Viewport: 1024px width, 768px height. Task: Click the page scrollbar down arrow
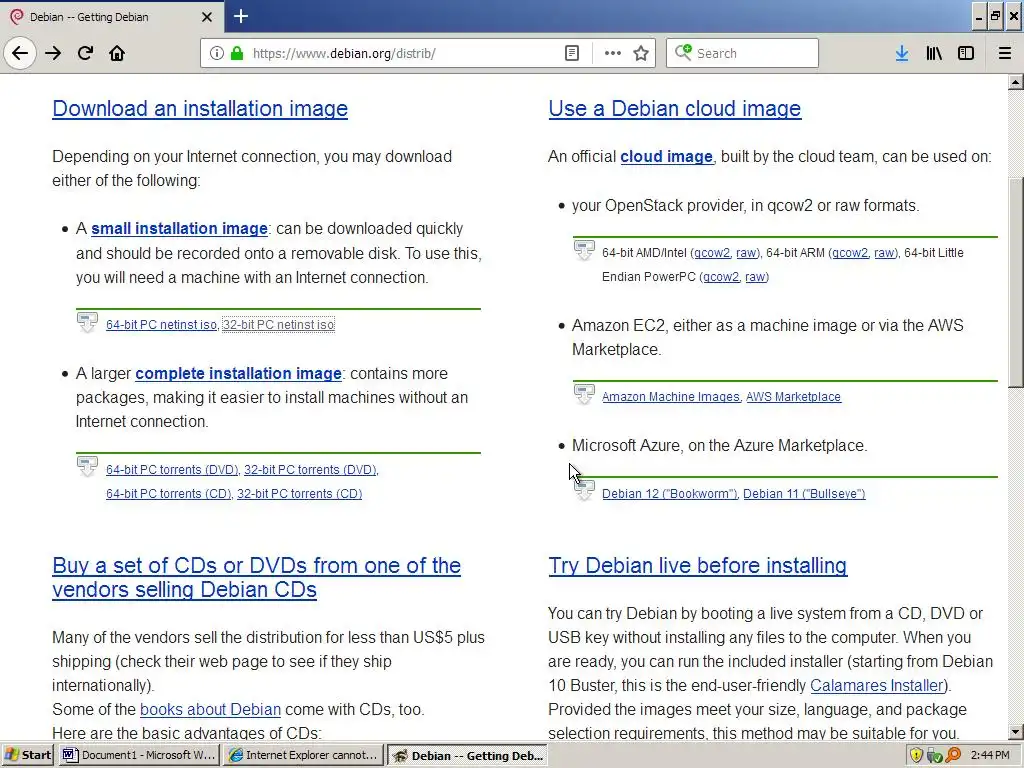click(1016, 731)
